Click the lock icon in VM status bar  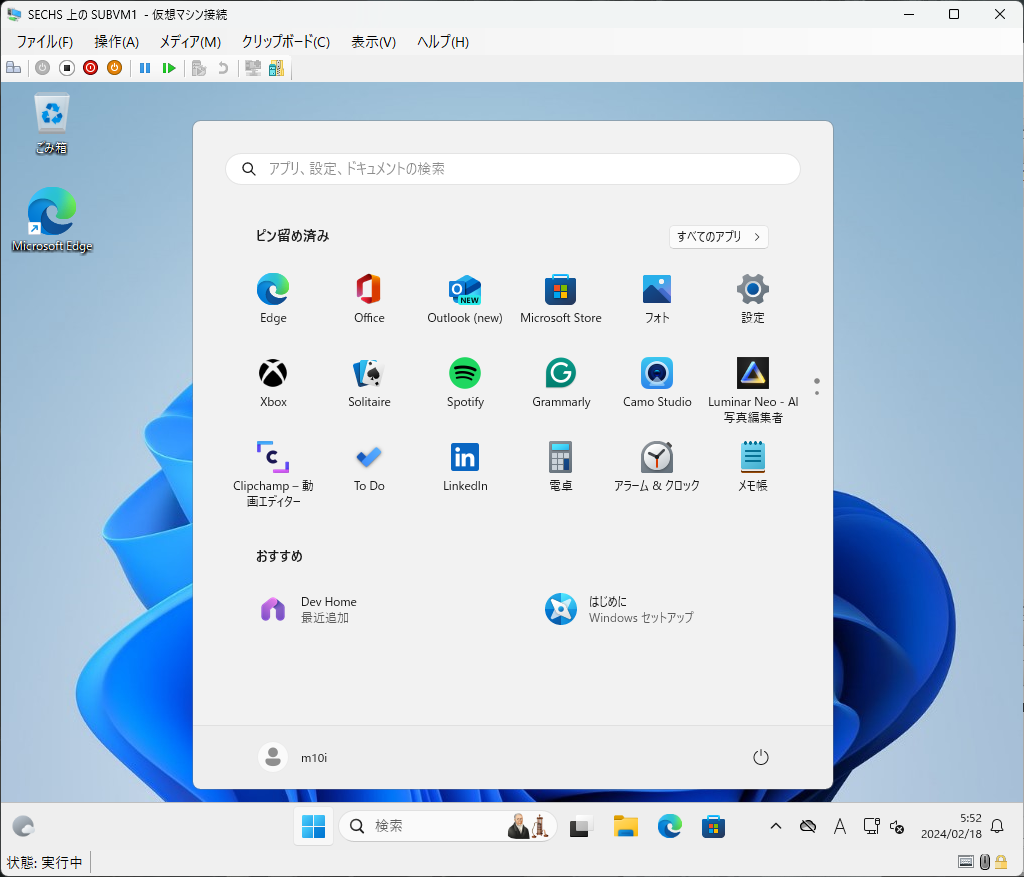1001,863
